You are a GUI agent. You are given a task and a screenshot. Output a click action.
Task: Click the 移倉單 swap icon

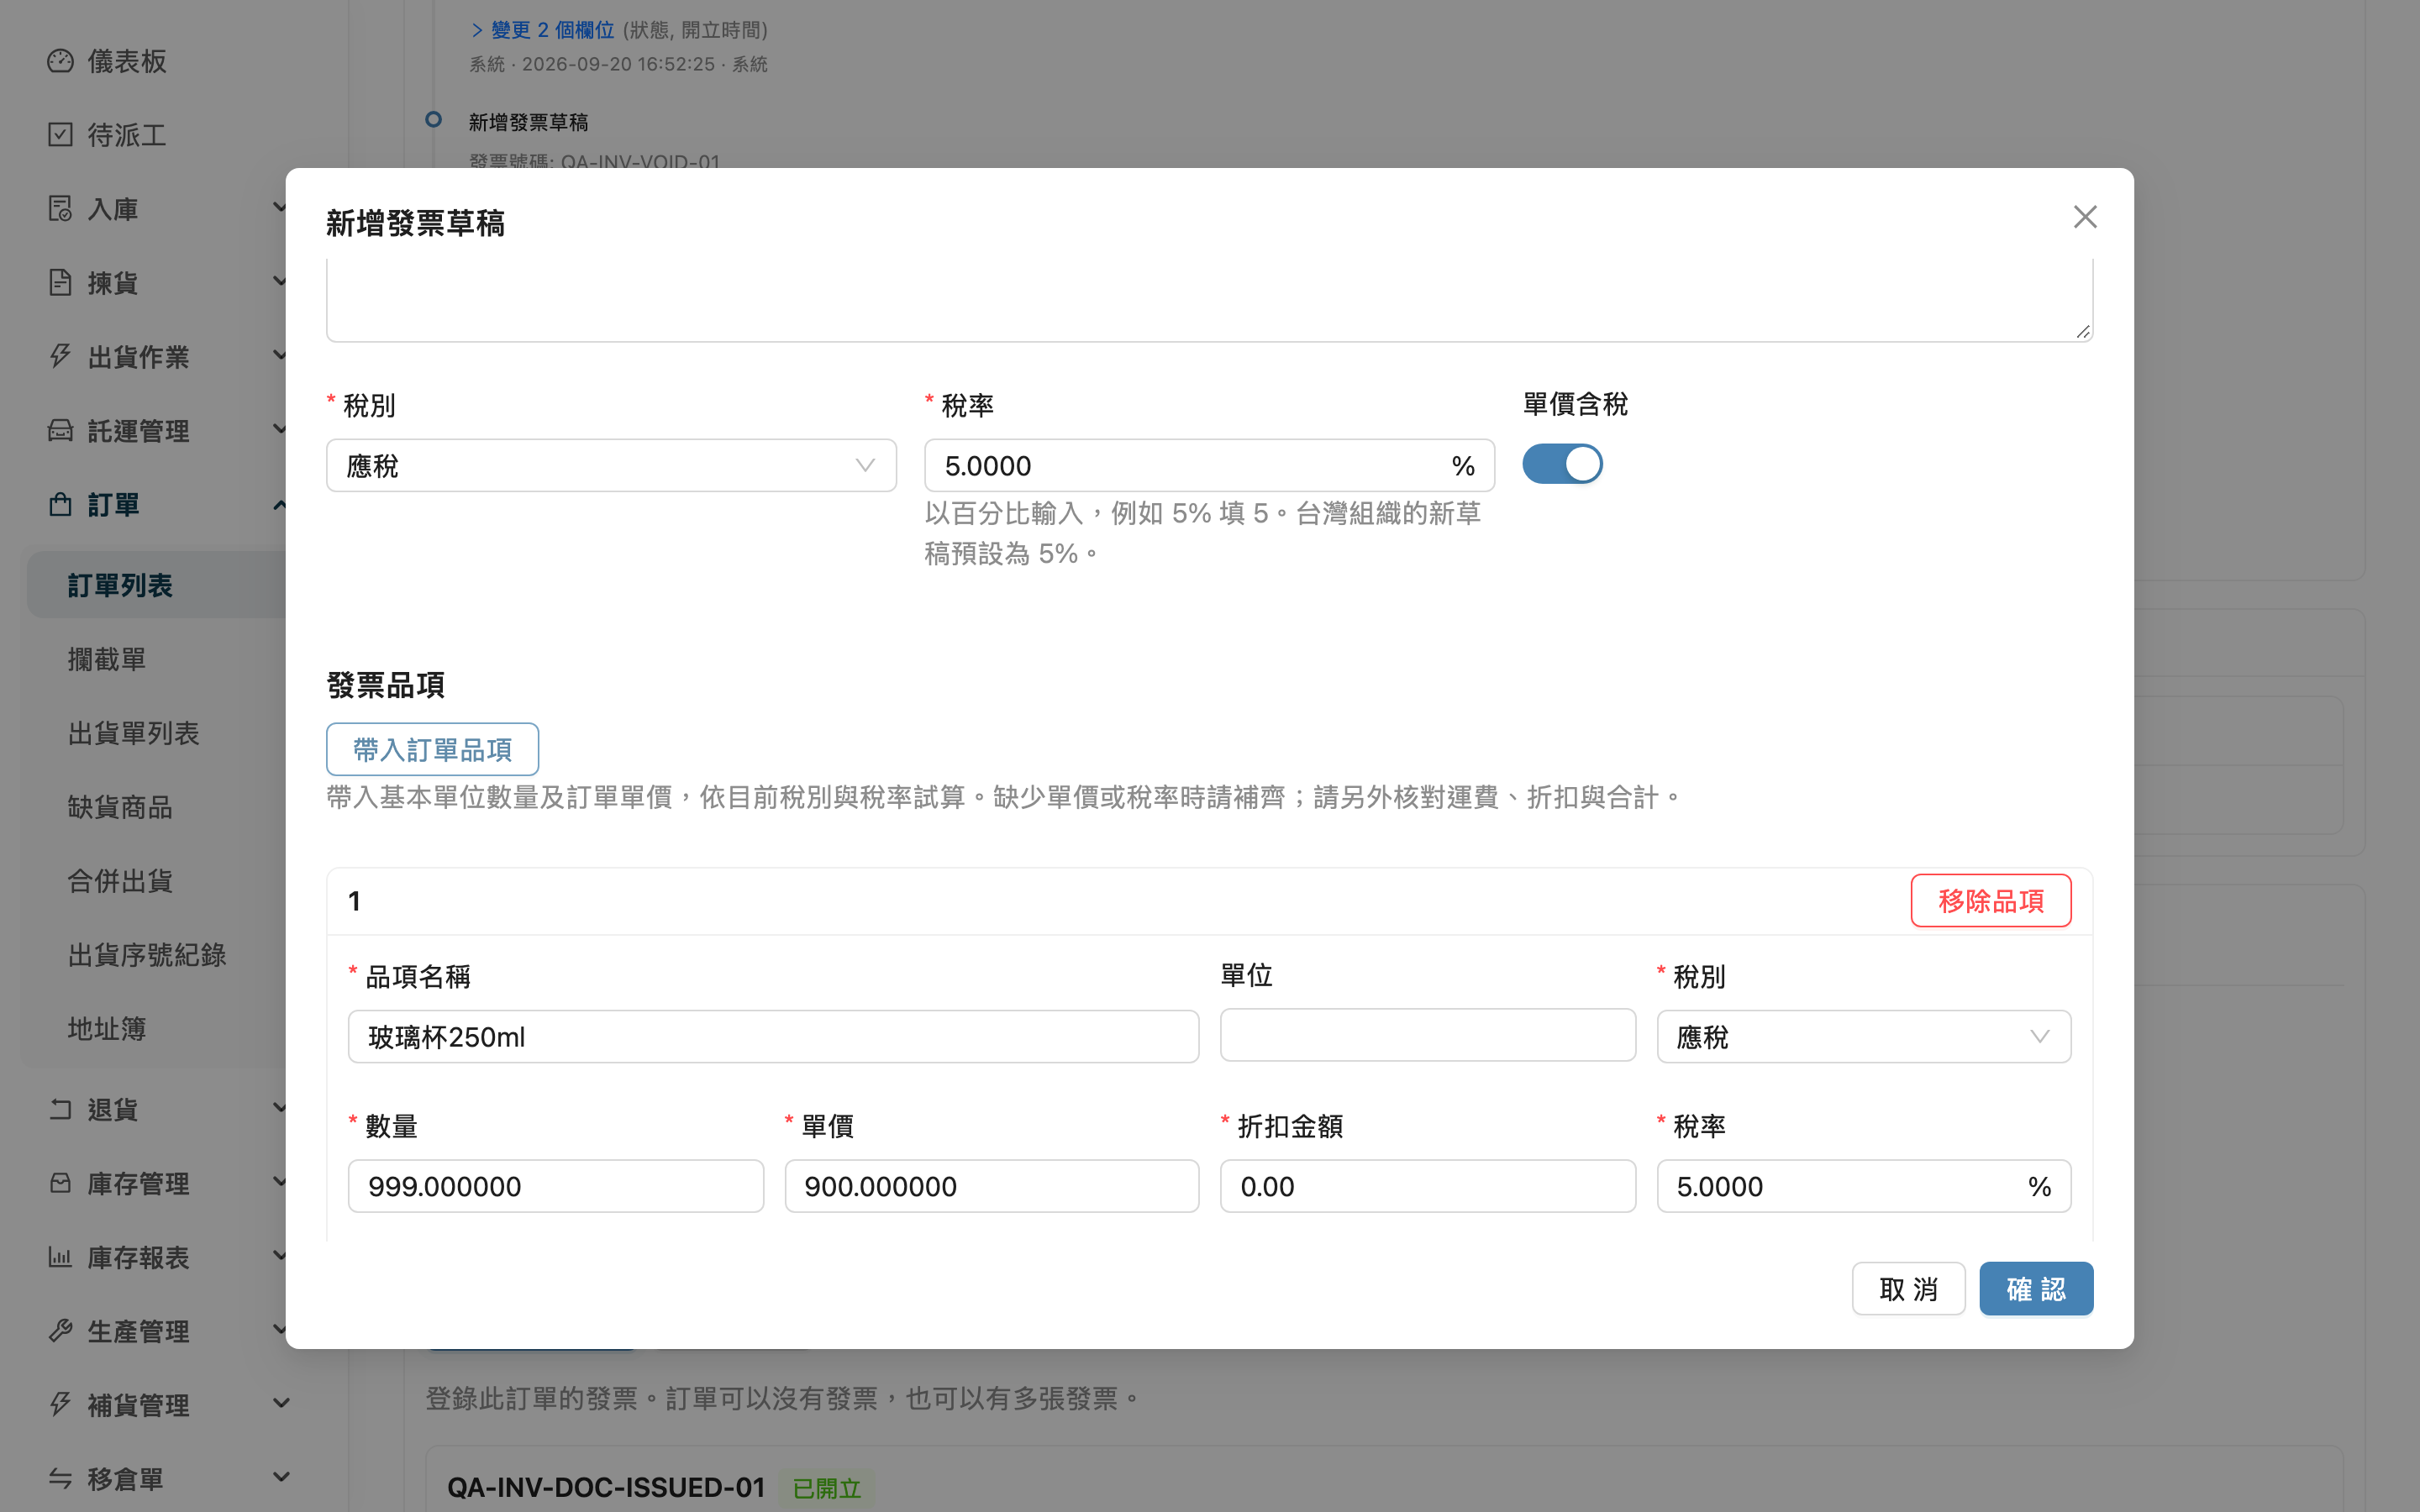point(60,1479)
